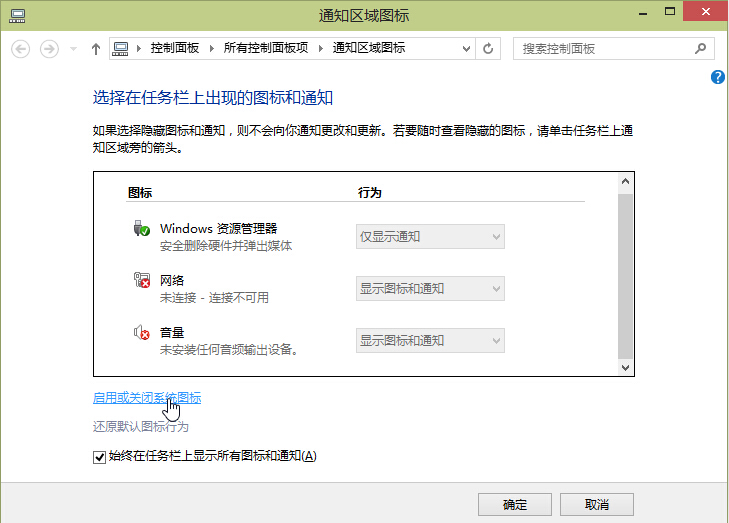This screenshot has width=729, height=523.
Task: Open behavior dropdown for 音量
Action: (430, 341)
